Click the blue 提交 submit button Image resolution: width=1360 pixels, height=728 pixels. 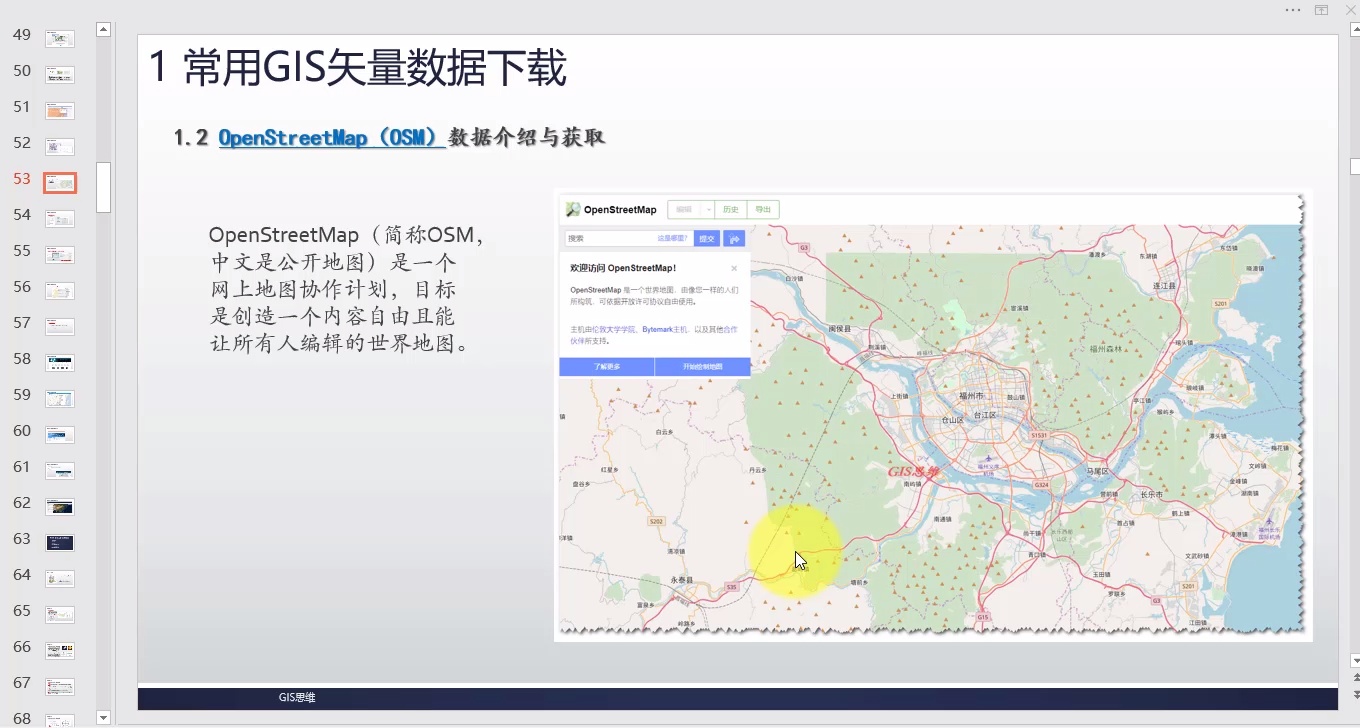coord(707,238)
